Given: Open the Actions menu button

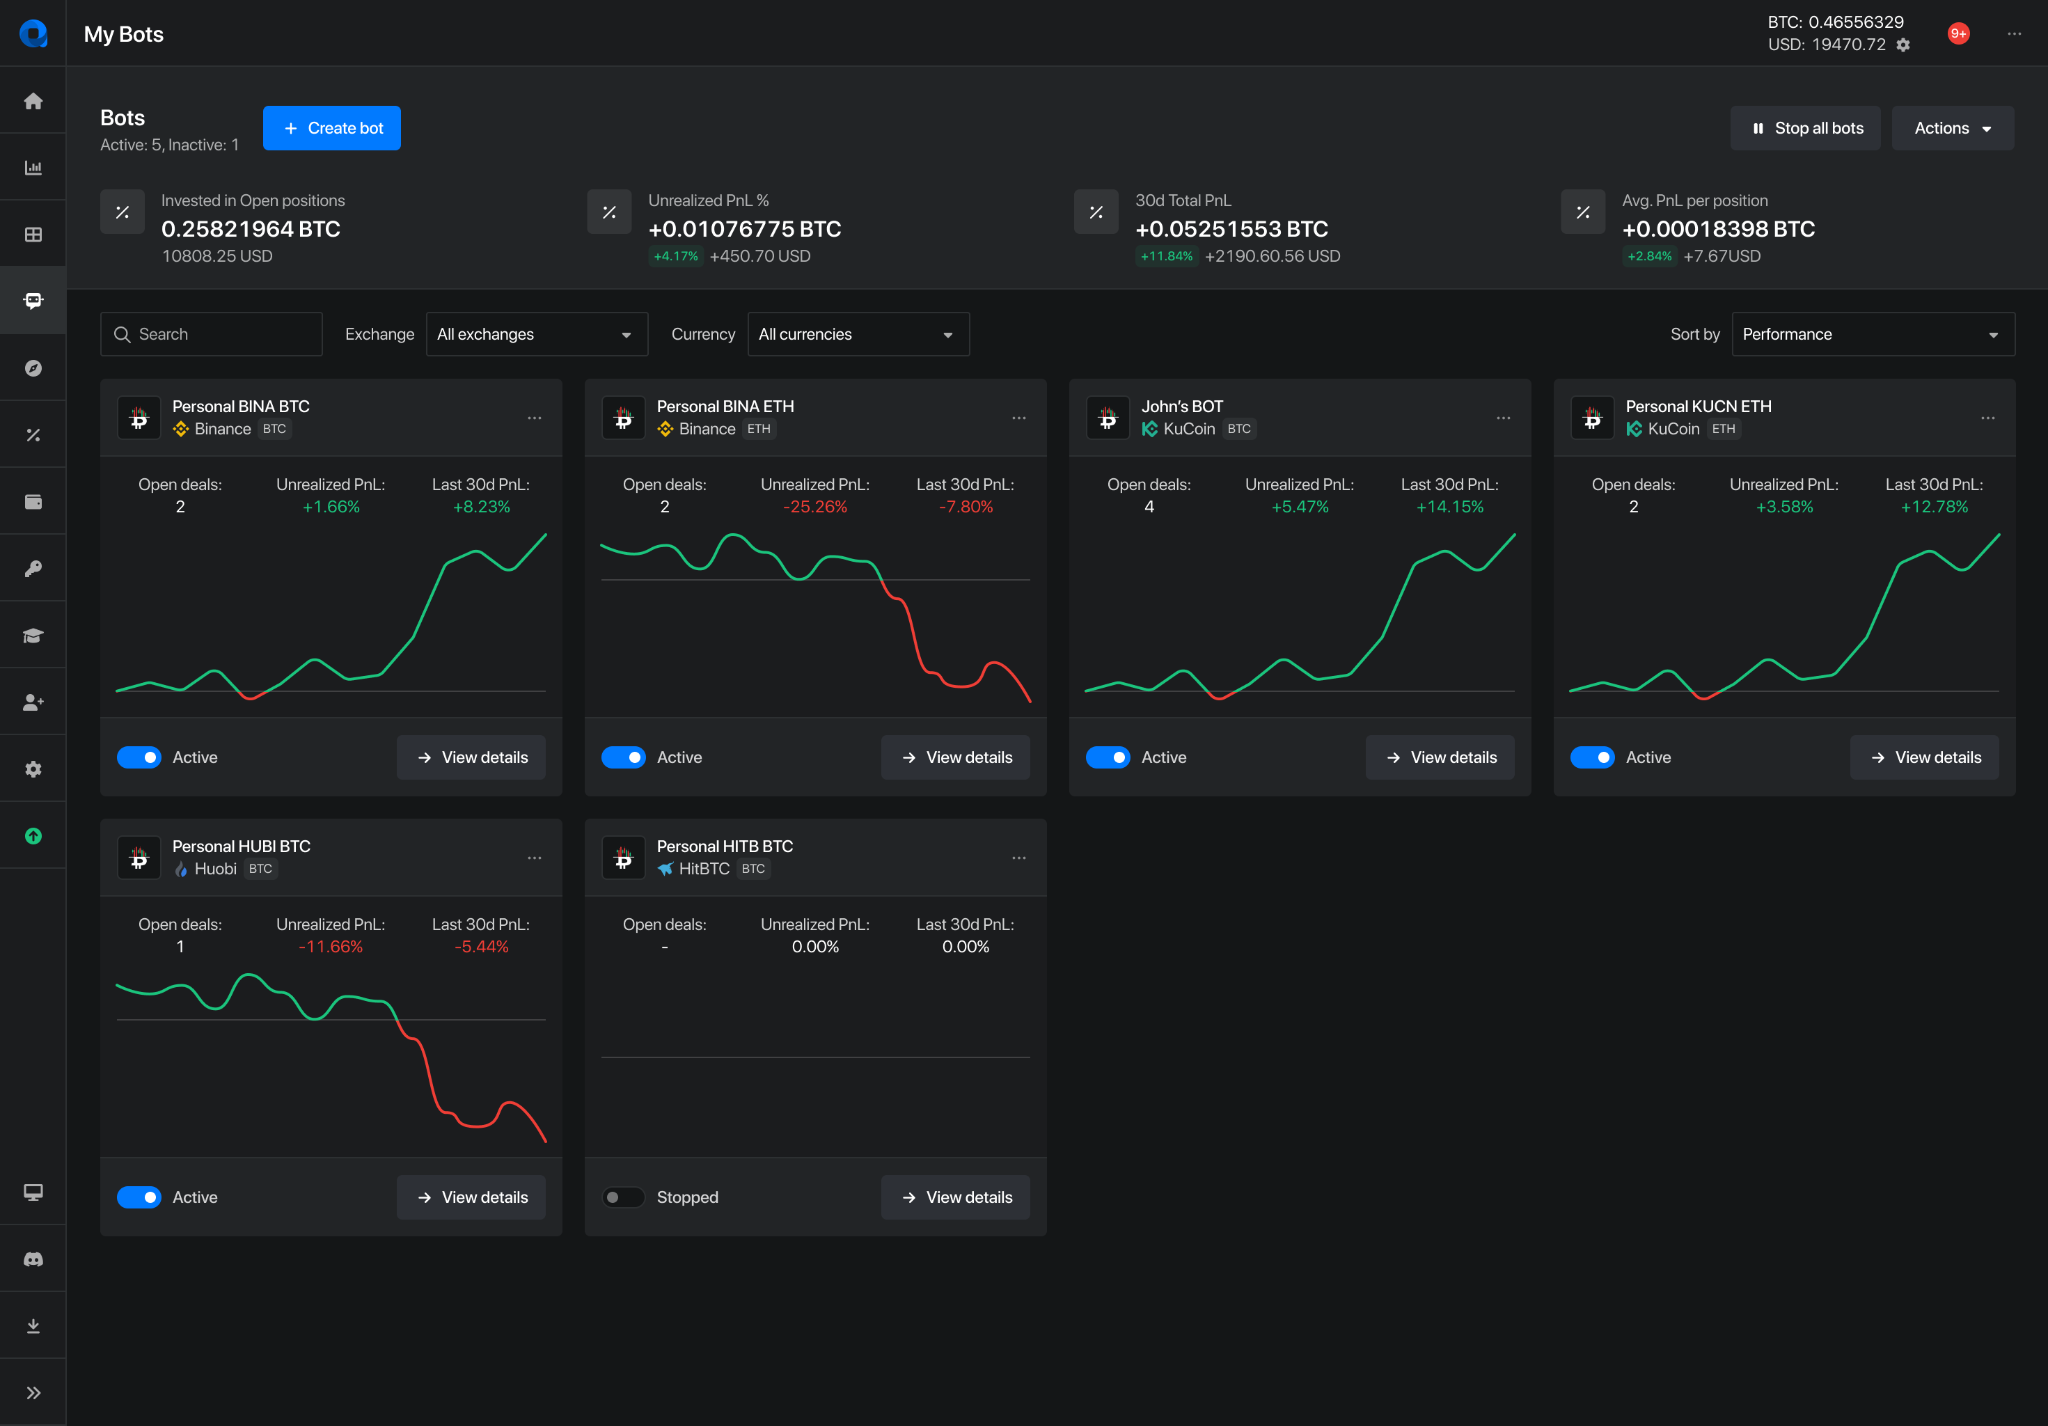Looking at the screenshot, I should (1952, 128).
